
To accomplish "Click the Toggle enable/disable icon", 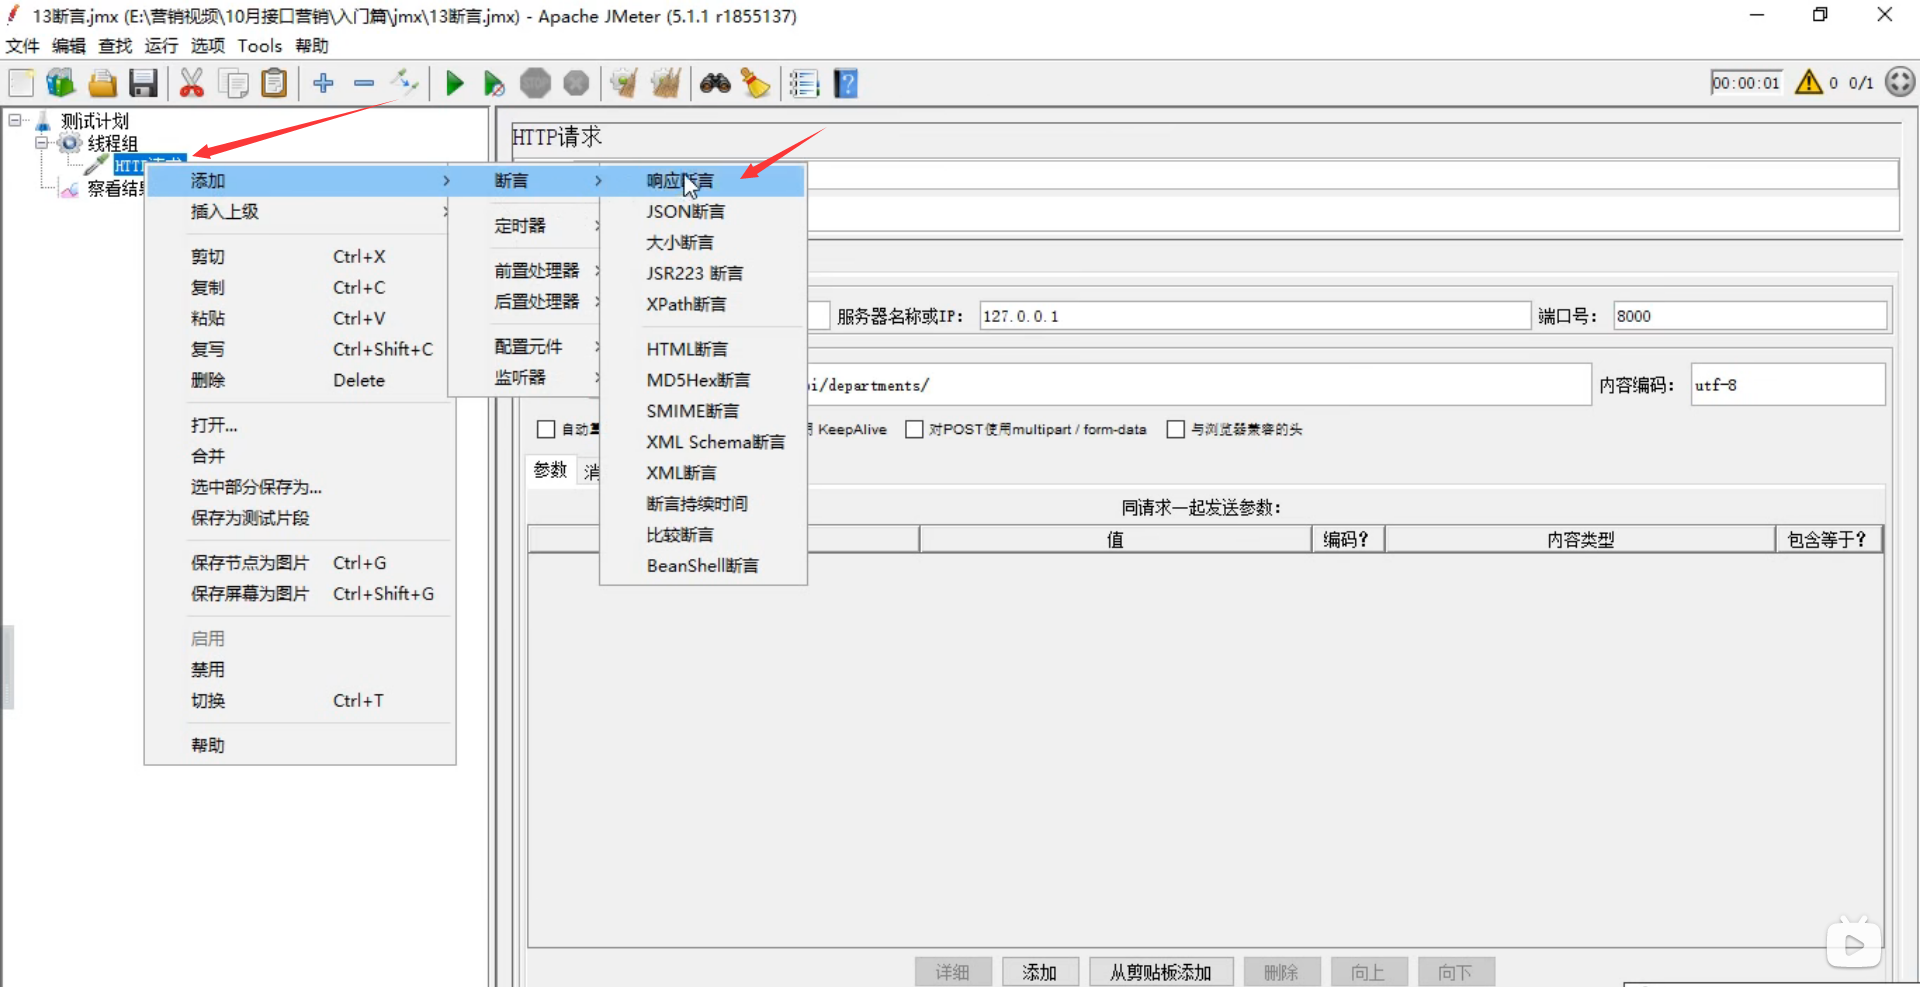I will [x=404, y=83].
